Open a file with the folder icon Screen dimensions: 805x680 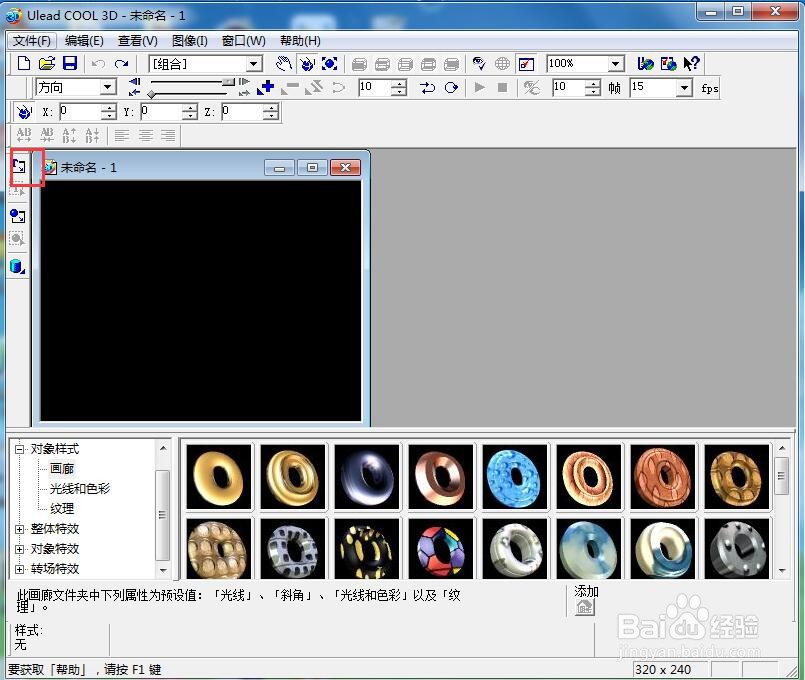47,64
